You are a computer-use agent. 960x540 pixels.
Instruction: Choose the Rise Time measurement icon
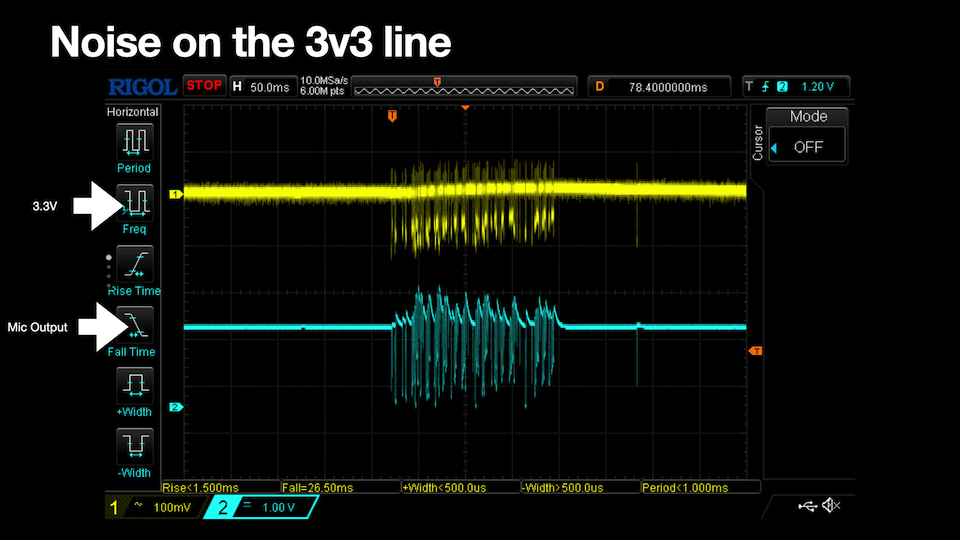pos(135,263)
